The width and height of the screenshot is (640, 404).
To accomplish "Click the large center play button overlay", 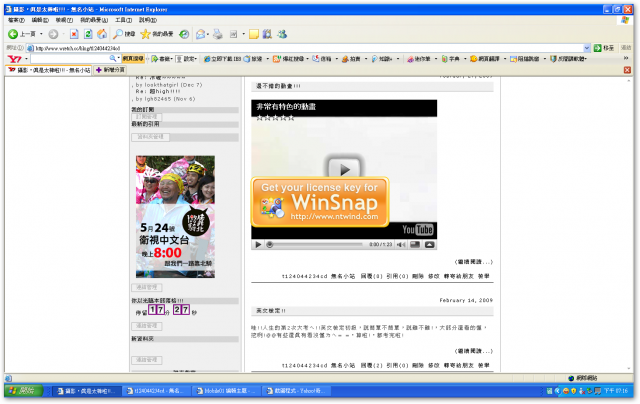I will tap(344, 169).
